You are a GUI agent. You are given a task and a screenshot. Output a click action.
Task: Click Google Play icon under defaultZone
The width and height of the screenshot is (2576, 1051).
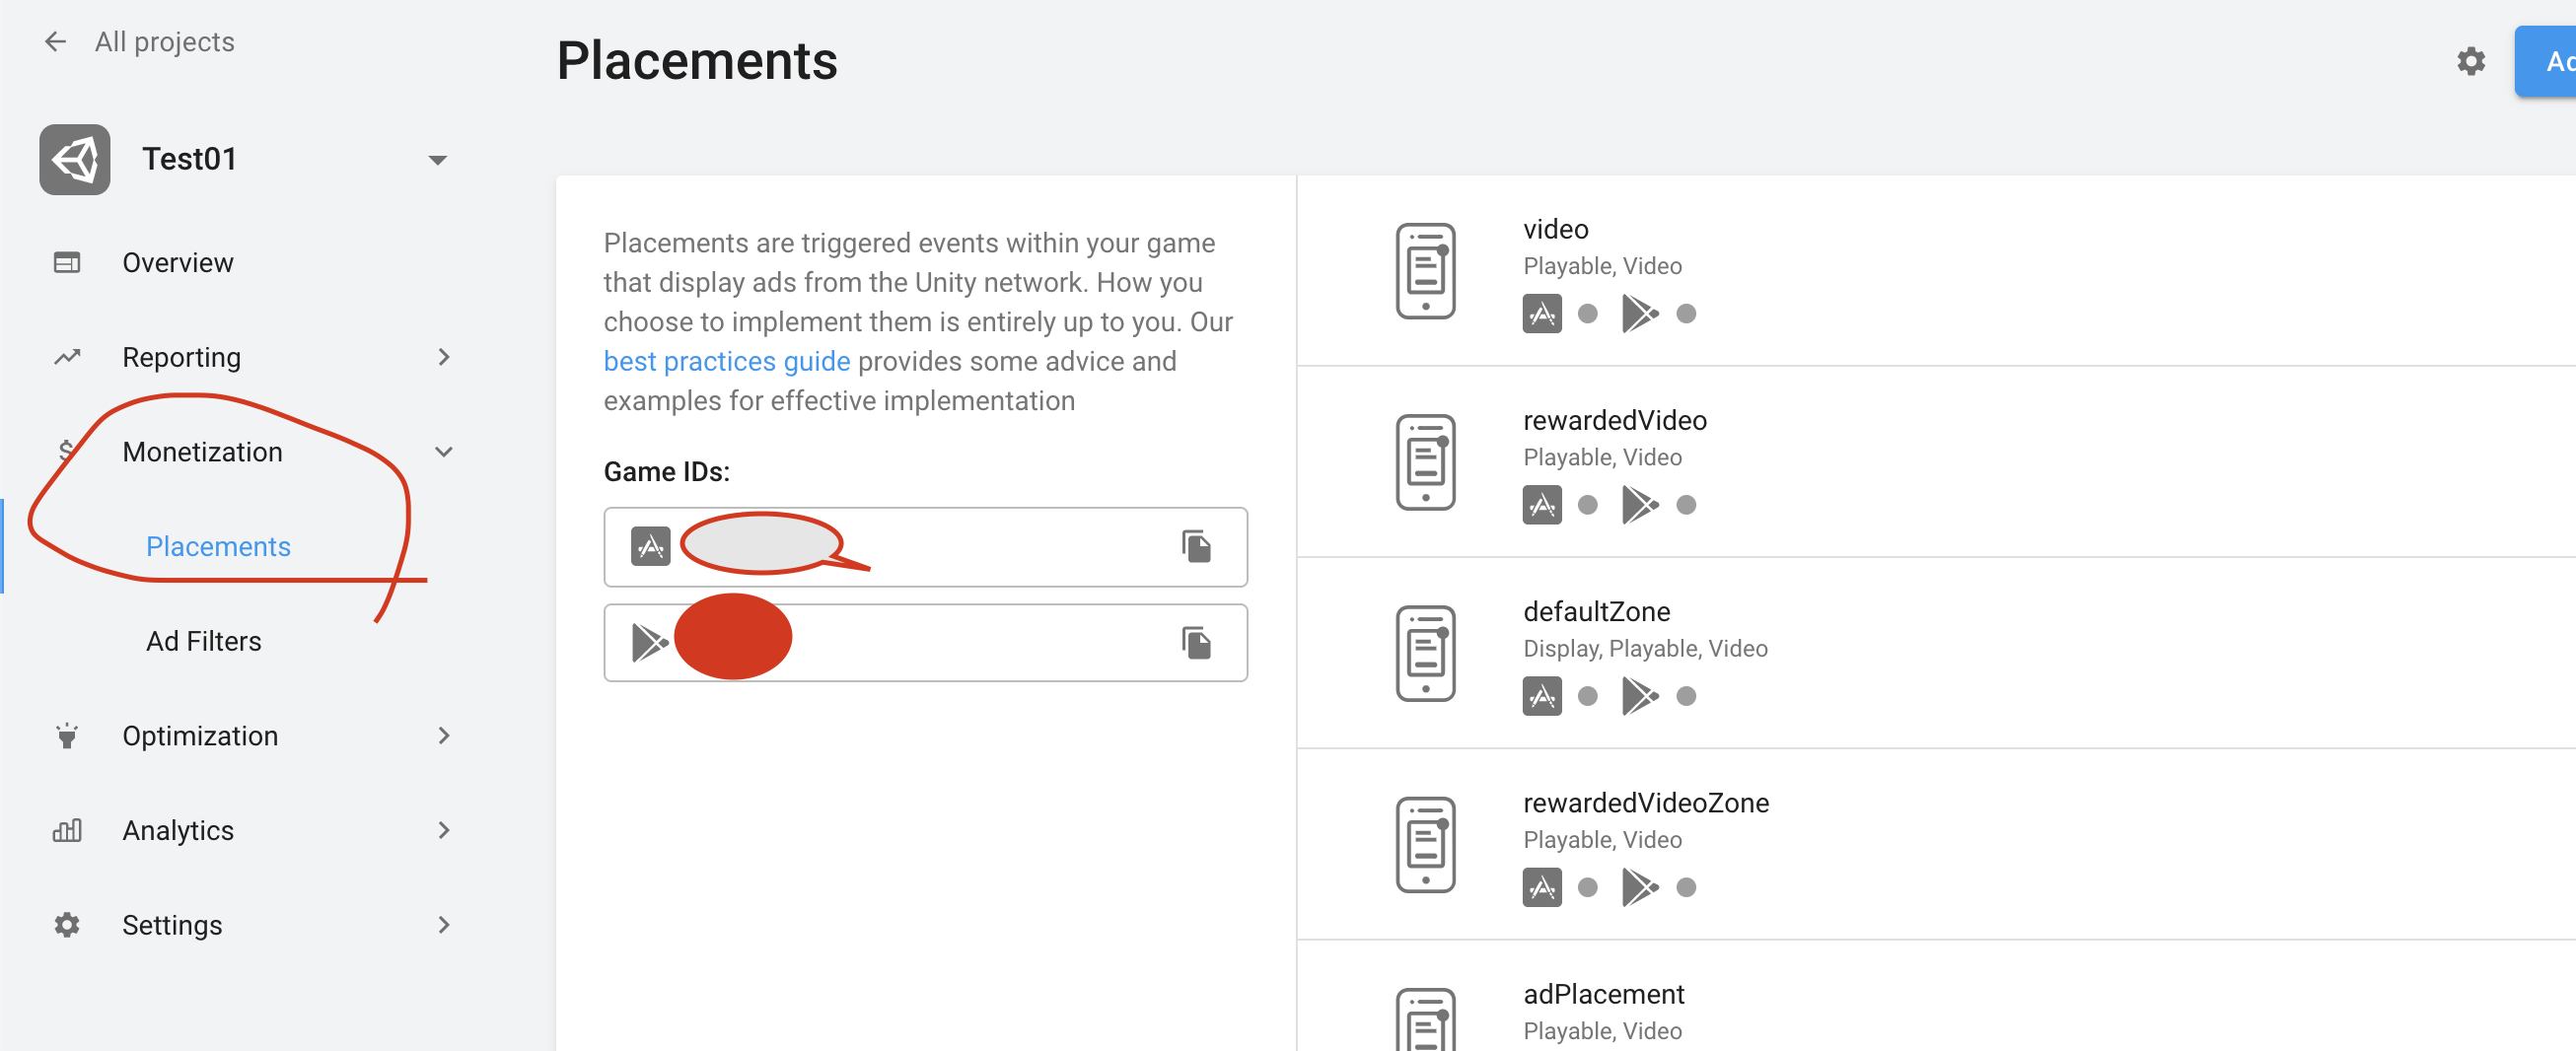tap(1640, 696)
